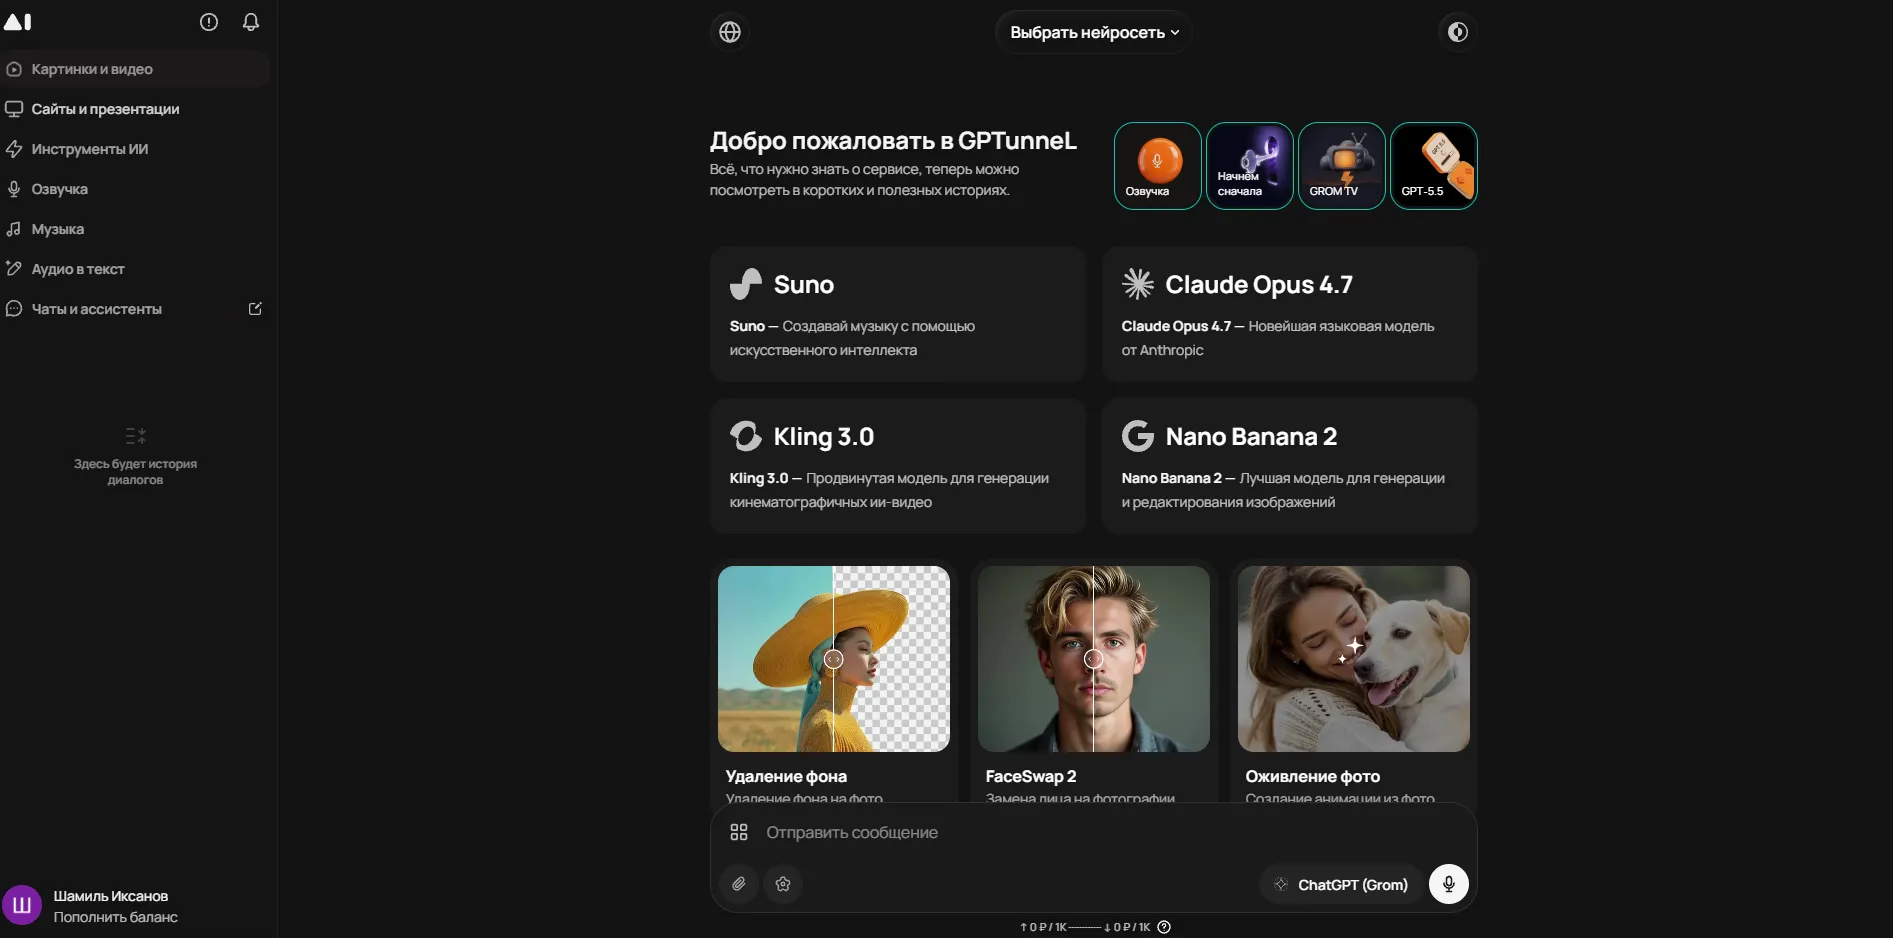View the Начнём сначала story
The width and height of the screenshot is (1893, 938).
(1250, 166)
